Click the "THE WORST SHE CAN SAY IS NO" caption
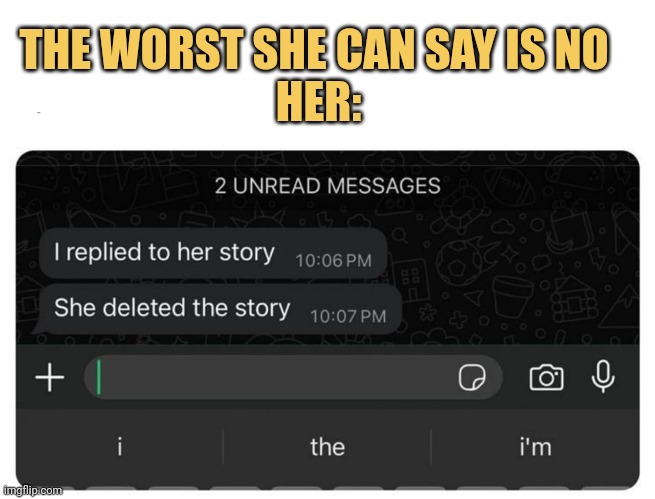 point(313,49)
